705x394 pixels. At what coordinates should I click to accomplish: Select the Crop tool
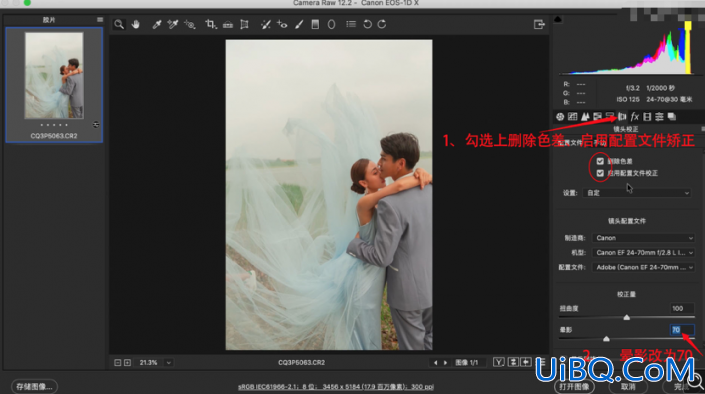(210, 24)
